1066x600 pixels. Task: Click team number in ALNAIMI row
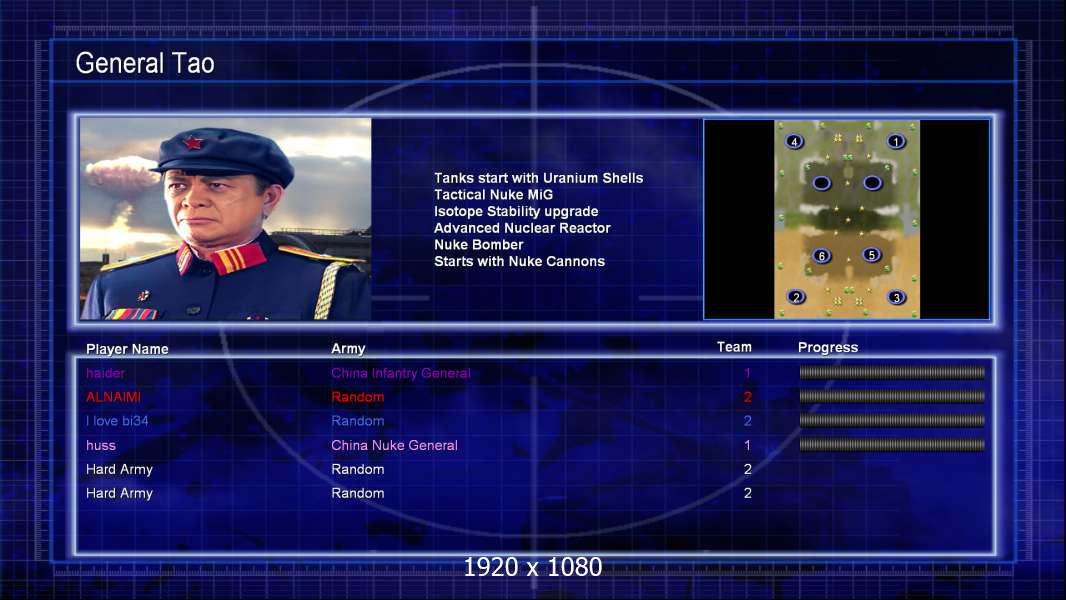[x=747, y=397]
